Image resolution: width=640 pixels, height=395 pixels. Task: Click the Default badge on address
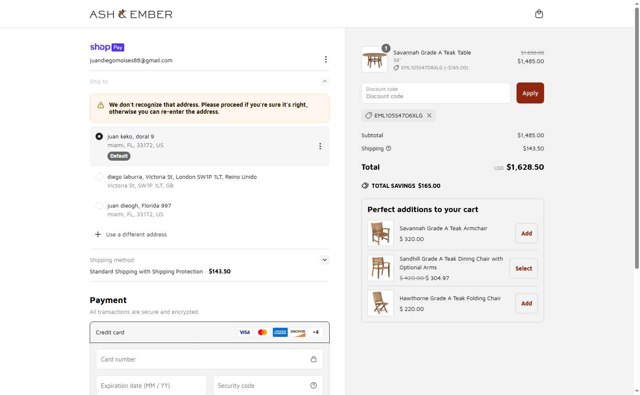point(119,156)
